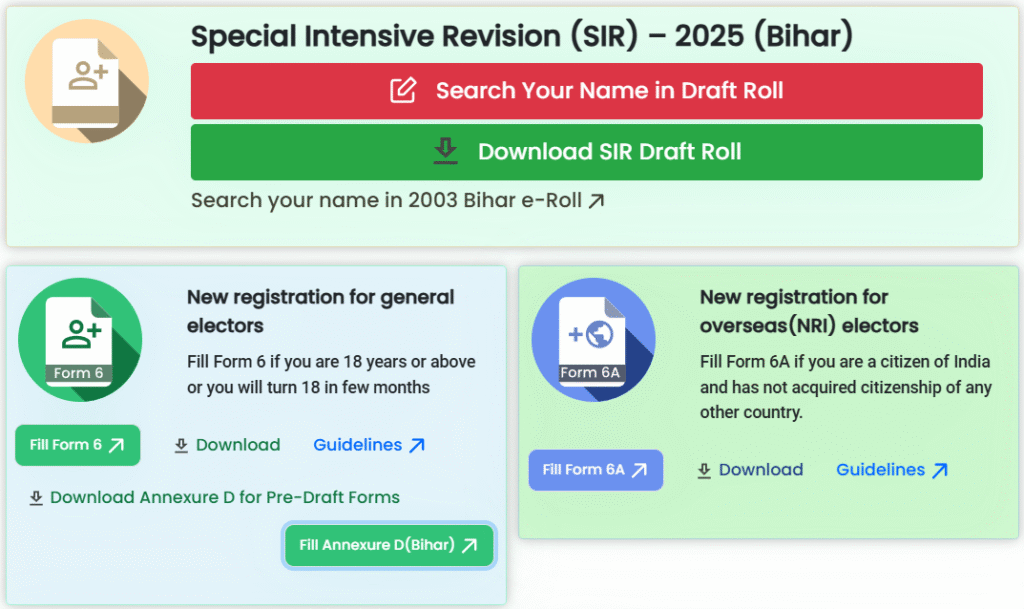
Task: Open the Fill Form 6A button
Action: (595, 470)
